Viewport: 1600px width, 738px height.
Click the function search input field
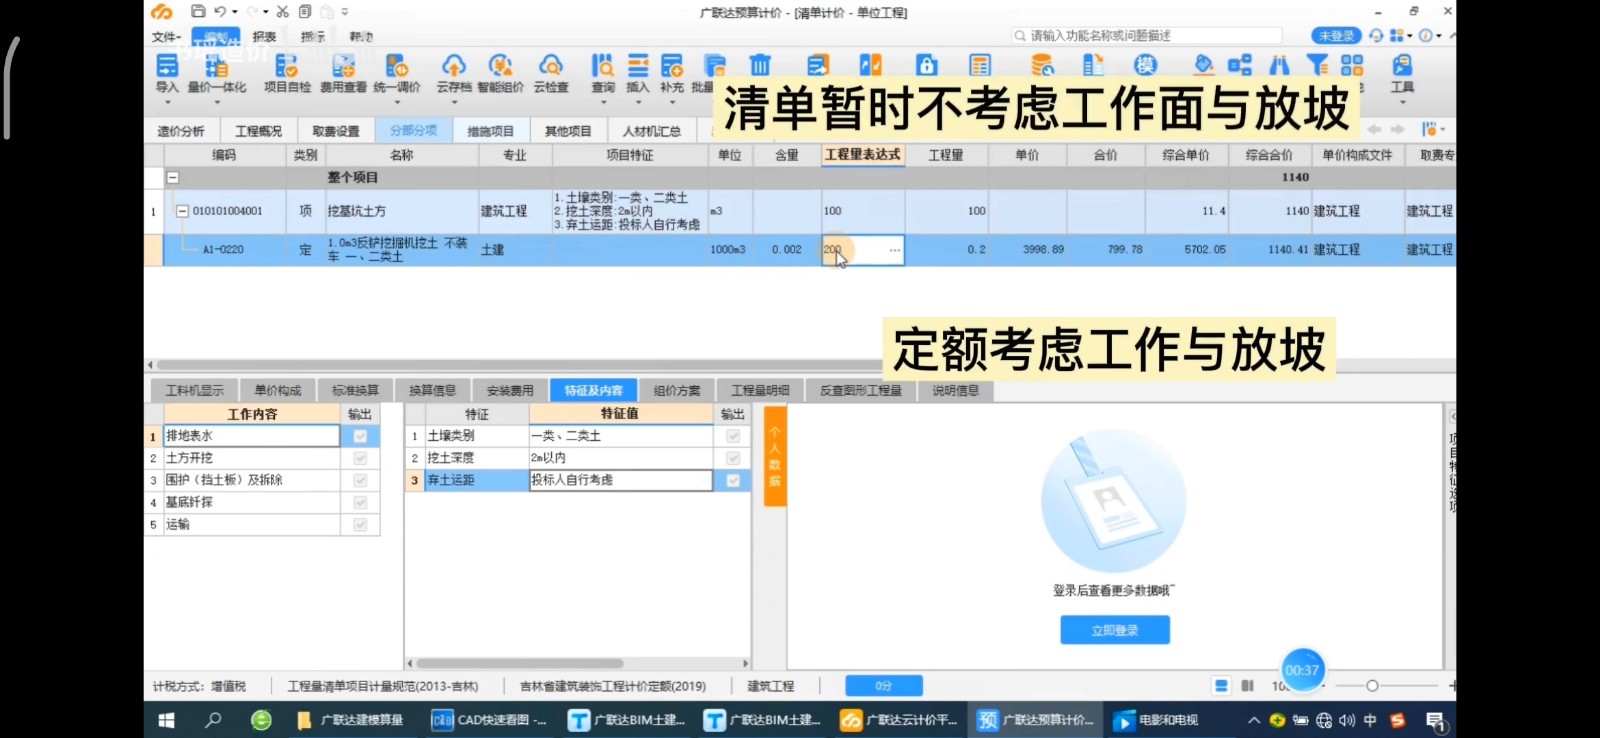[x=1146, y=35]
